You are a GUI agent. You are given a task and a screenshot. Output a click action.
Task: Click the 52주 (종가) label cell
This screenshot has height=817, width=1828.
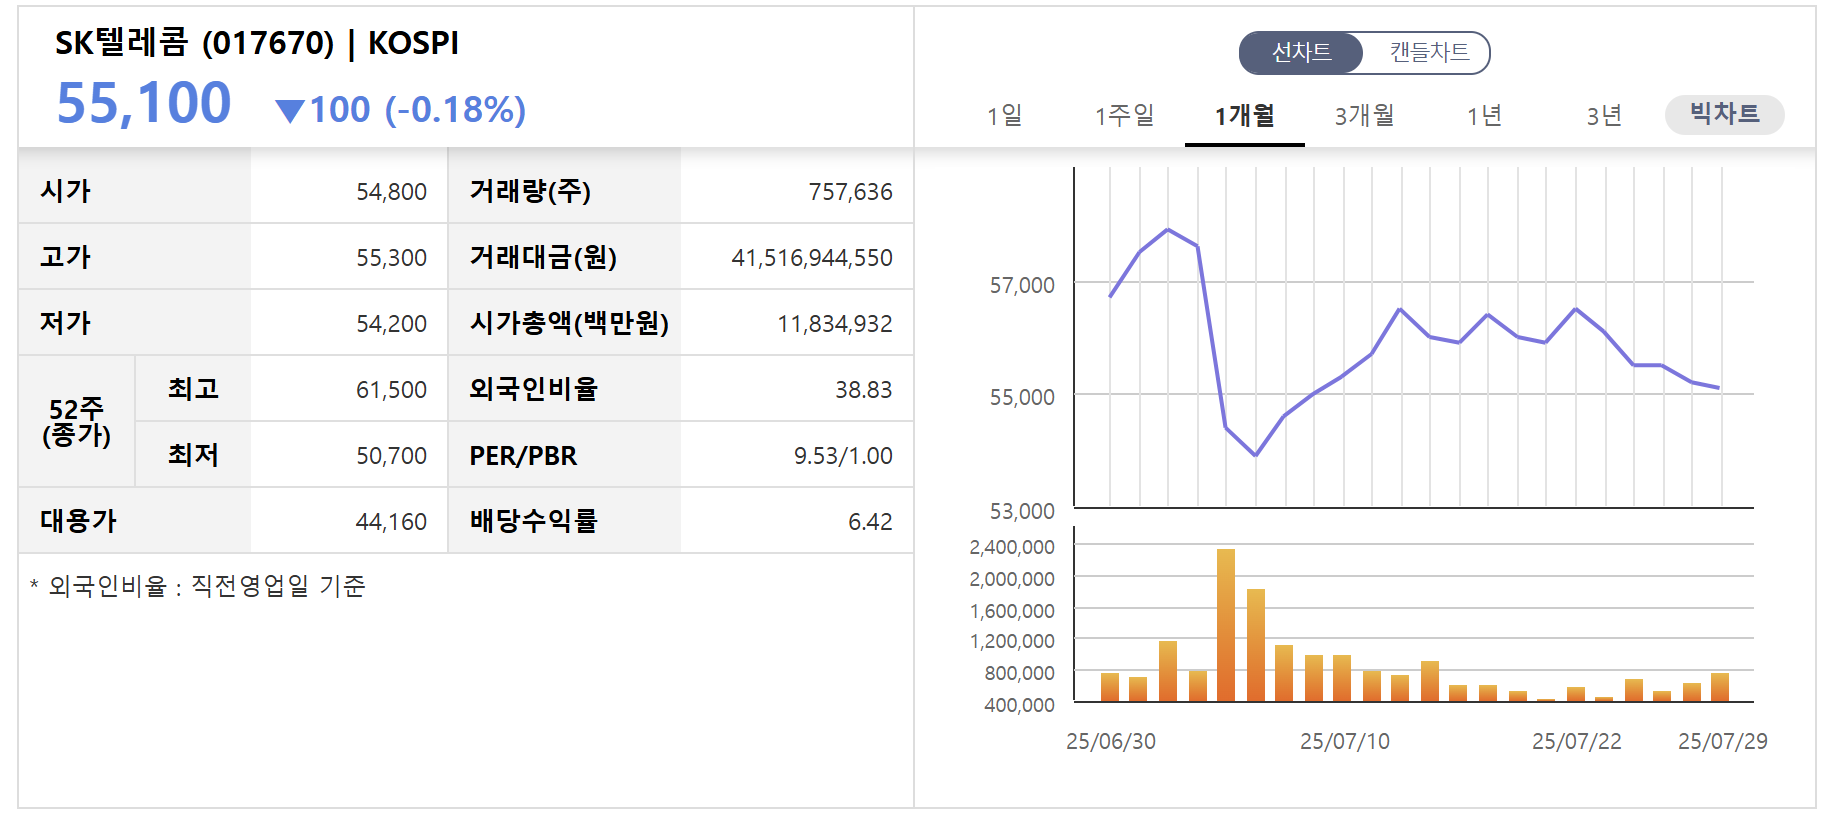pyautogui.click(x=76, y=421)
